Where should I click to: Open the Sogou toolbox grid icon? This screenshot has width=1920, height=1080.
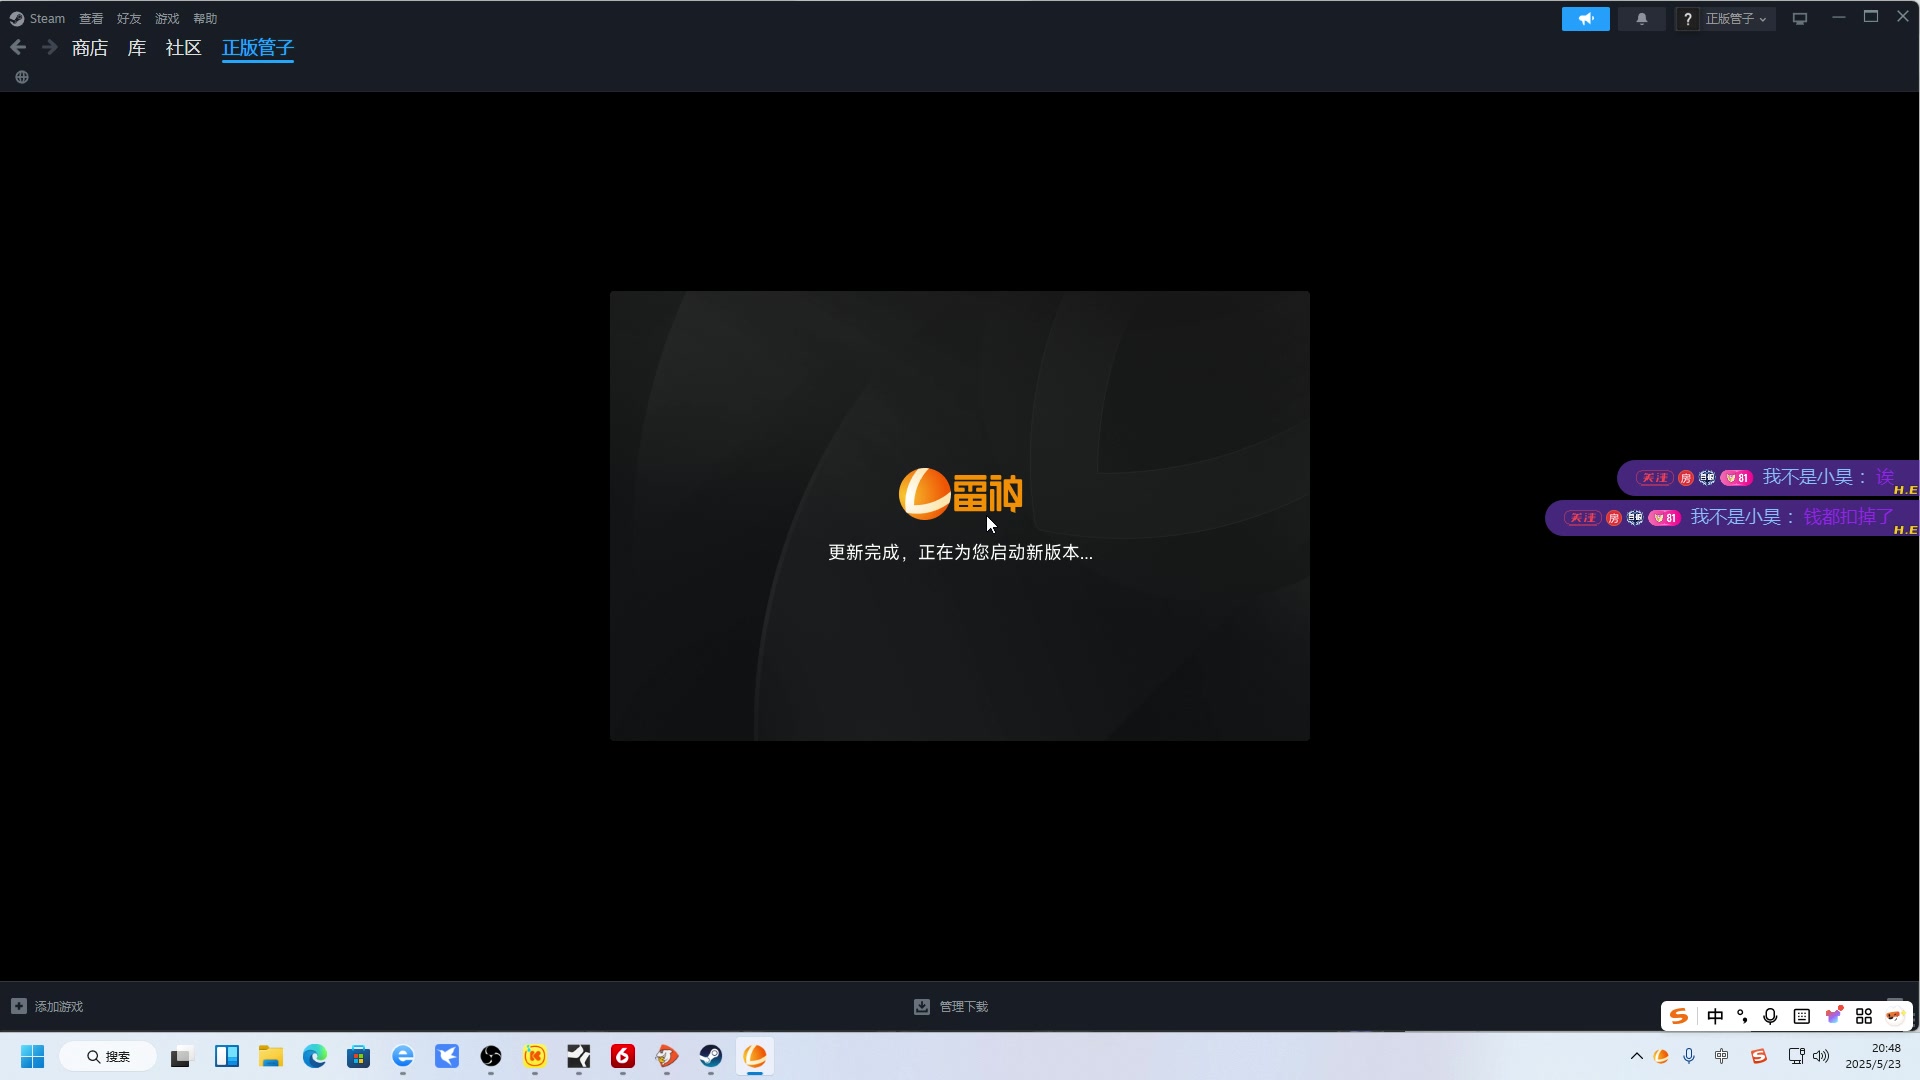pos(1864,1016)
